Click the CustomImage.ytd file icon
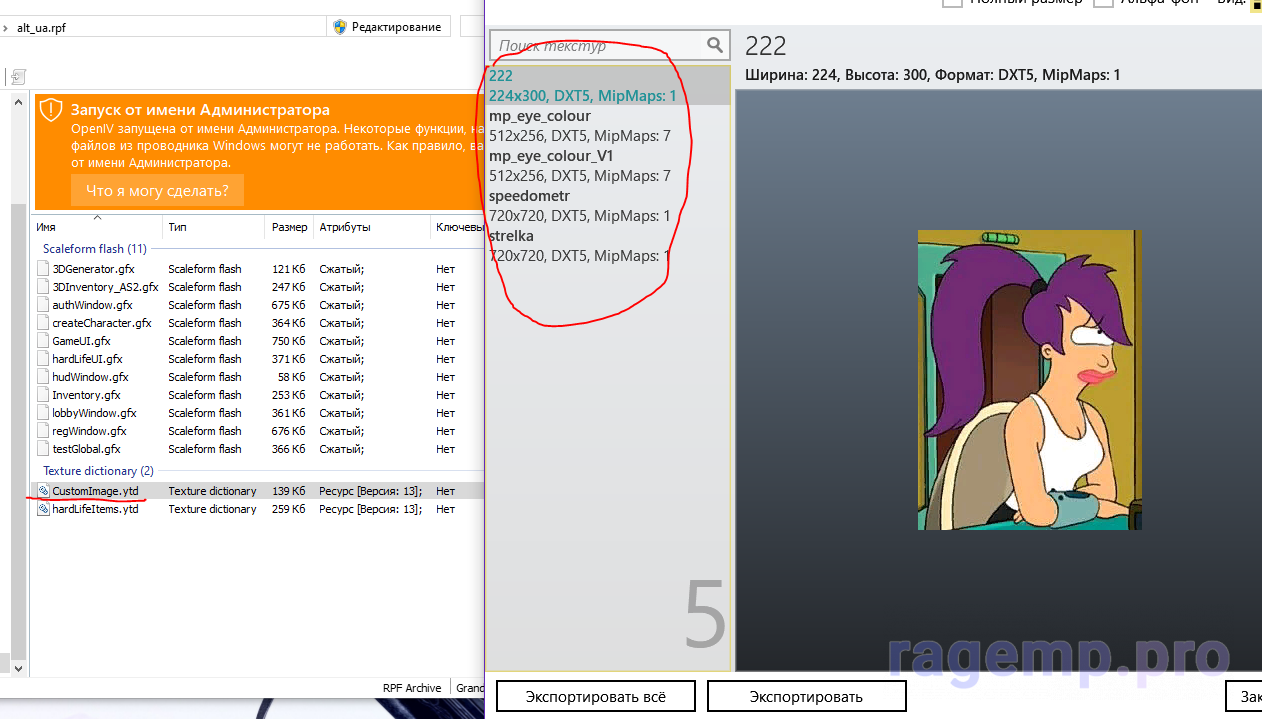The image size is (1262, 719). pyautogui.click(x=43, y=491)
